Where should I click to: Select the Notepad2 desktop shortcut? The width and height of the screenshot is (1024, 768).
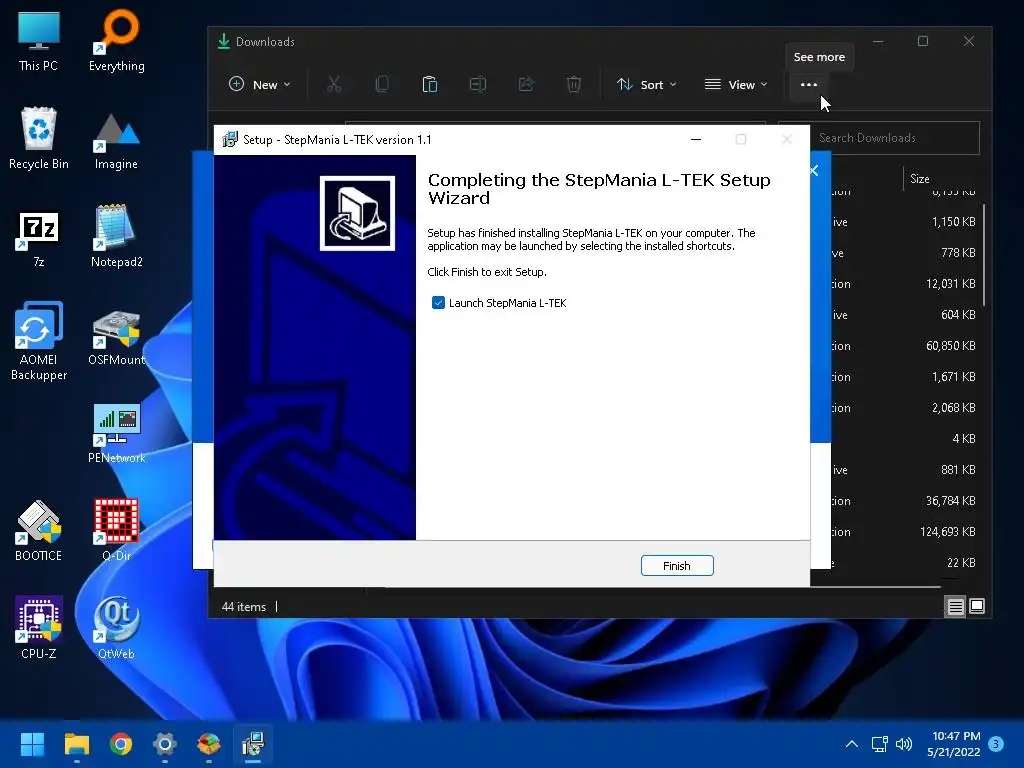tap(117, 236)
